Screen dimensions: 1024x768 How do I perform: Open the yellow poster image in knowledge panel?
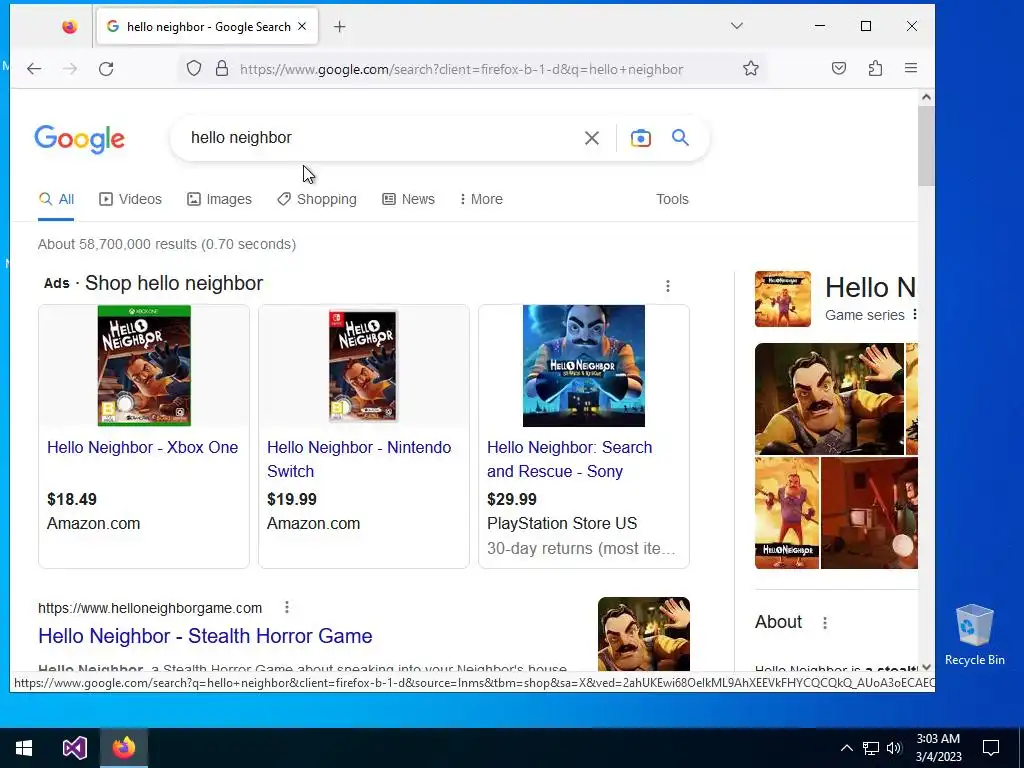787,513
